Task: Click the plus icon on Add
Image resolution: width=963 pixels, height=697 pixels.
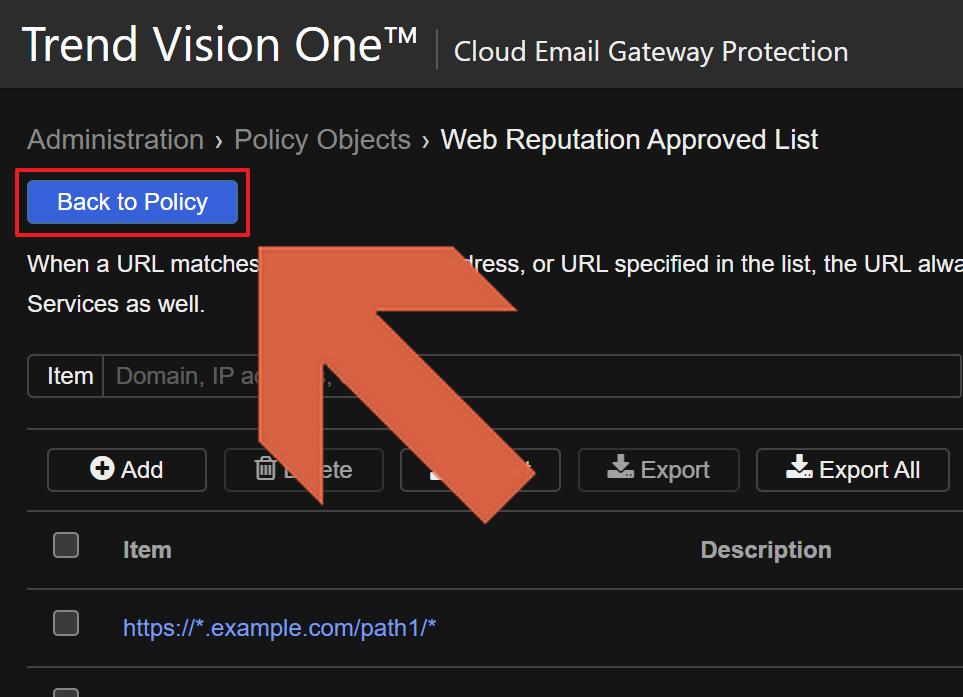Action: [102, 469]
